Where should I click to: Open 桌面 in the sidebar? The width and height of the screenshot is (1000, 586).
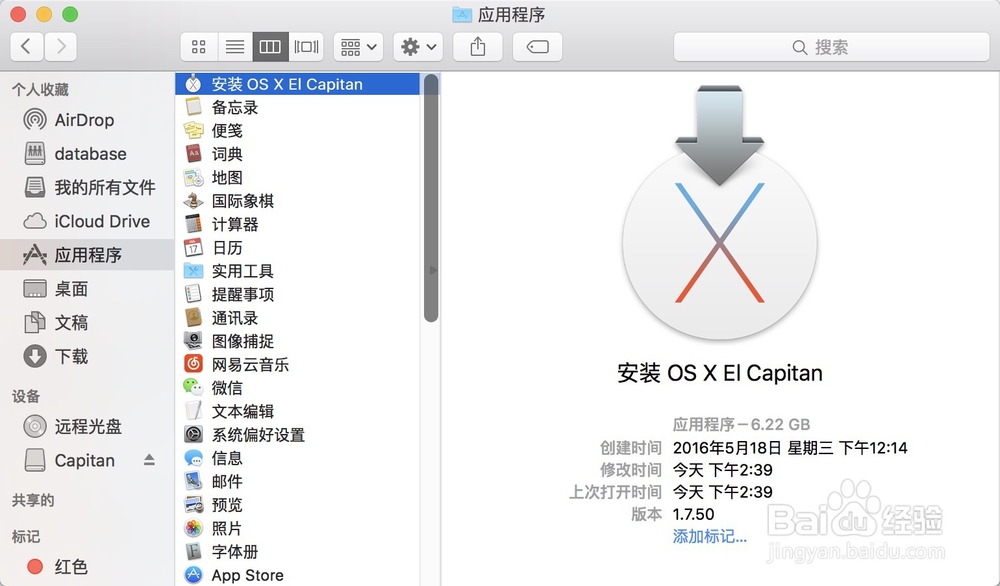pyautogui.click(x=87, y=289)
